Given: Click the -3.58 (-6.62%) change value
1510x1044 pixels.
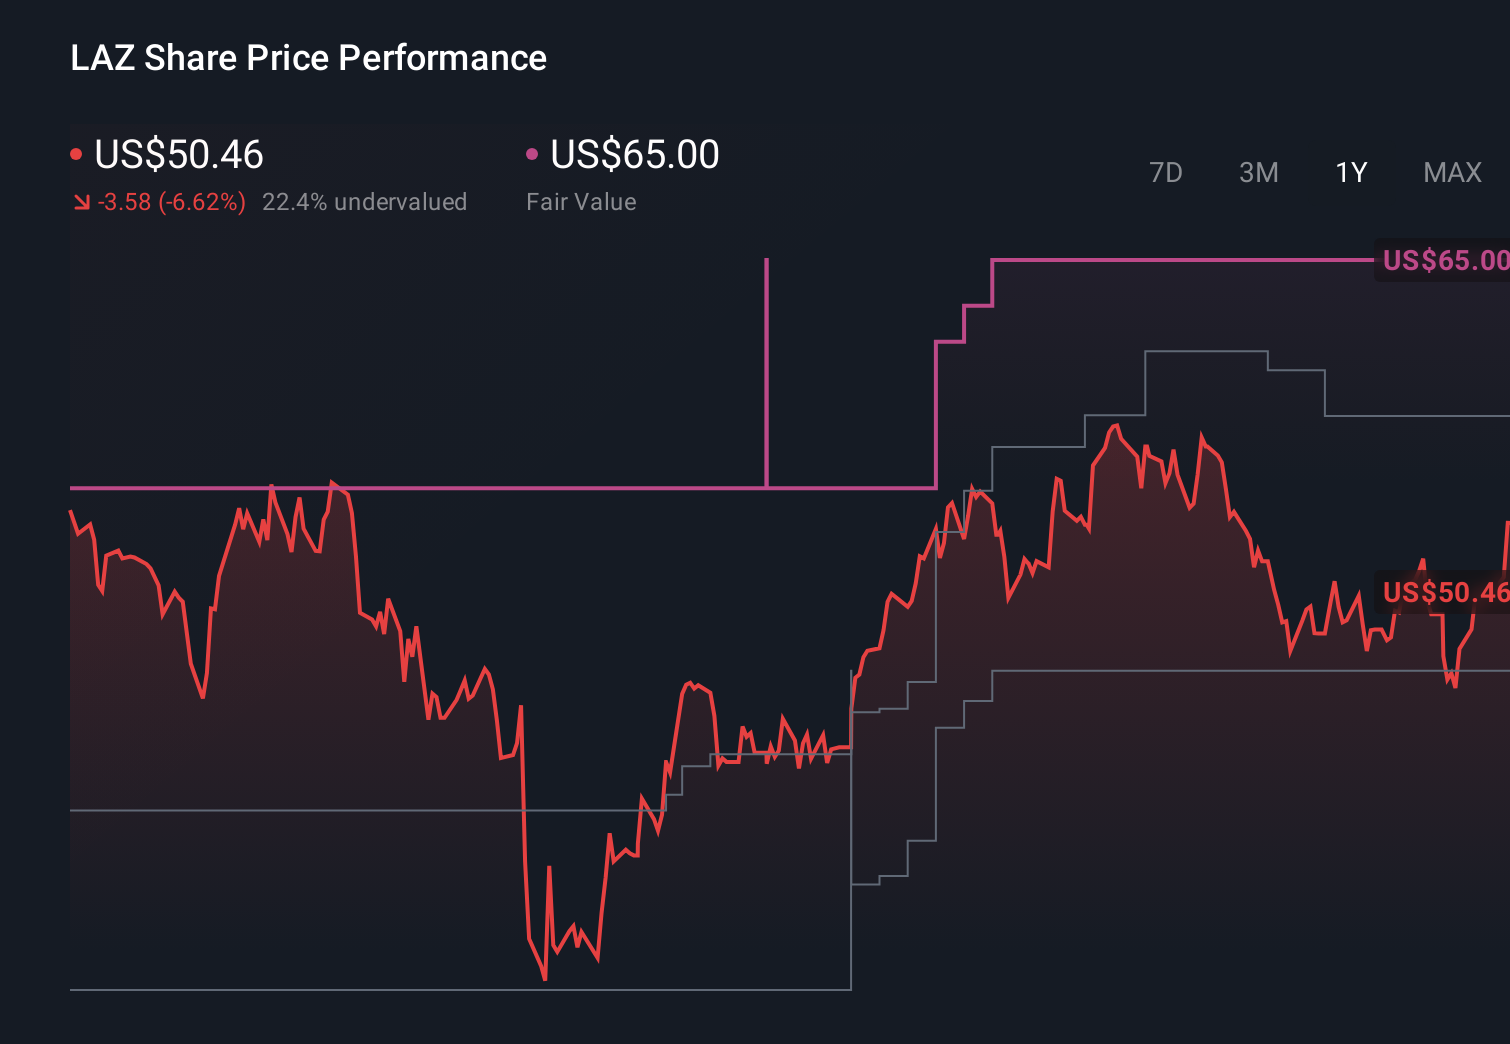Looking at the screenshot, I should coord(170,201).
